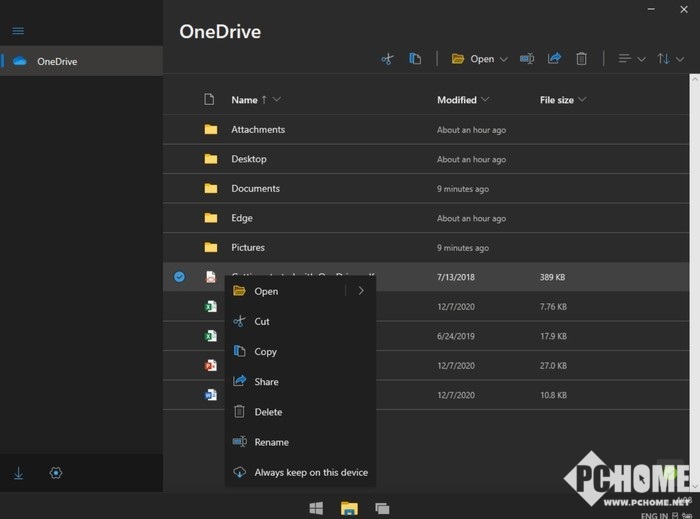Click the download arrow icon in sidebar
This screenshot has height=519, width=700.
[x=19, y=473]
